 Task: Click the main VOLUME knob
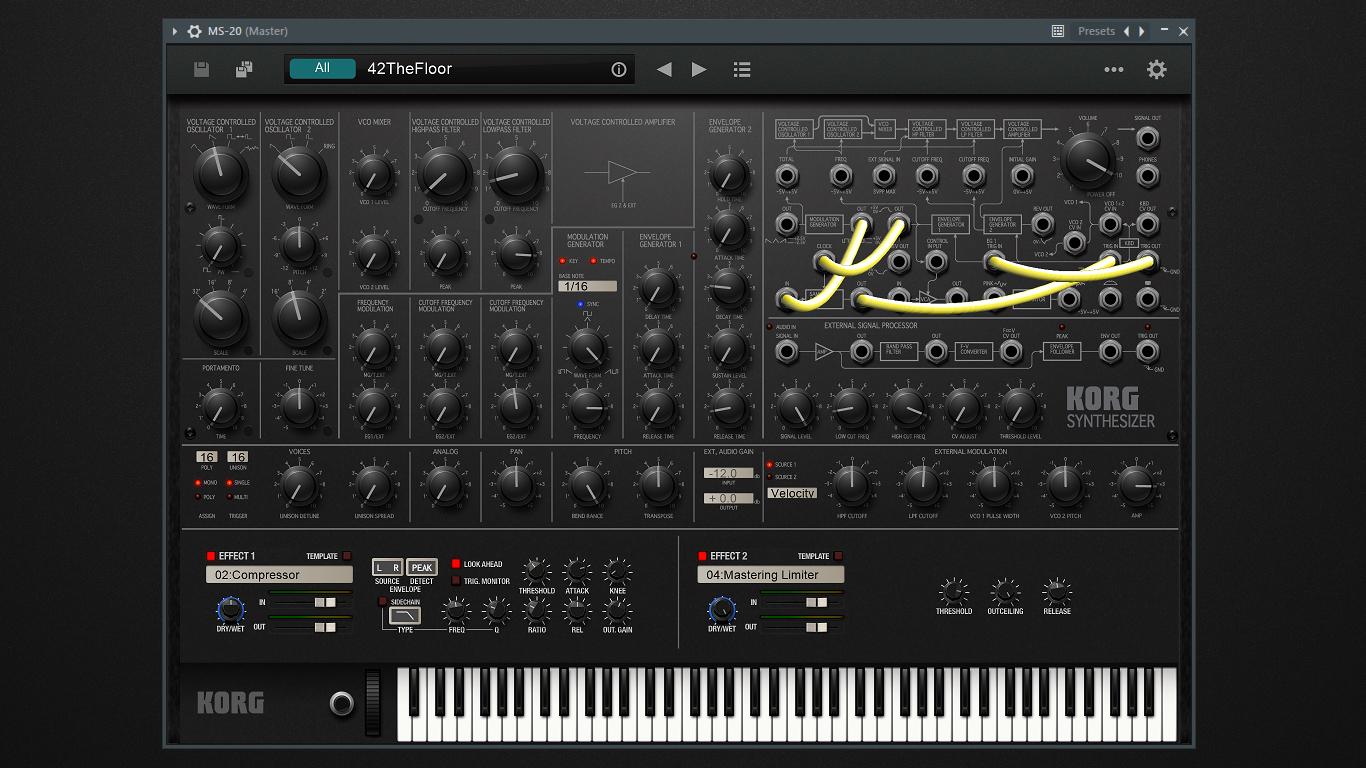pyautogui.click(x=1087, y=161)
